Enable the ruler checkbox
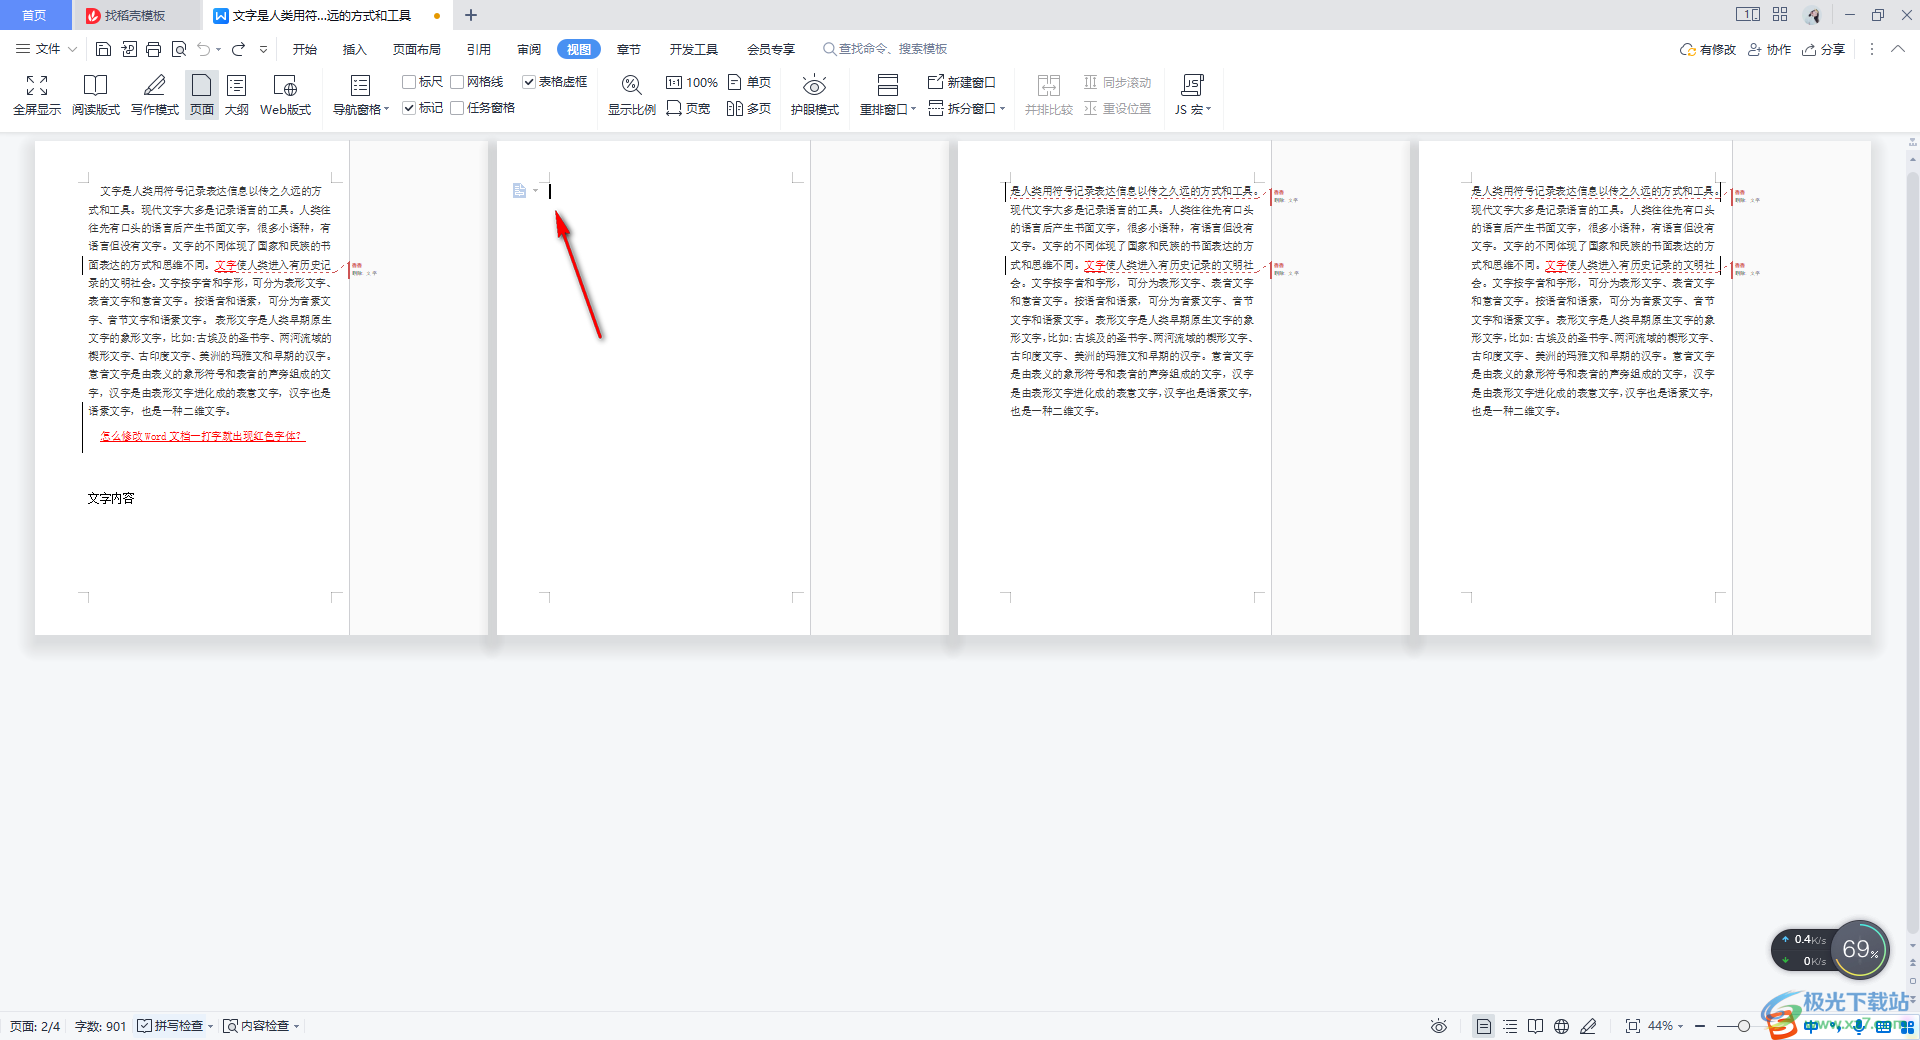The height and width of the screenshot is (1040, 1920). coord(409,82)
